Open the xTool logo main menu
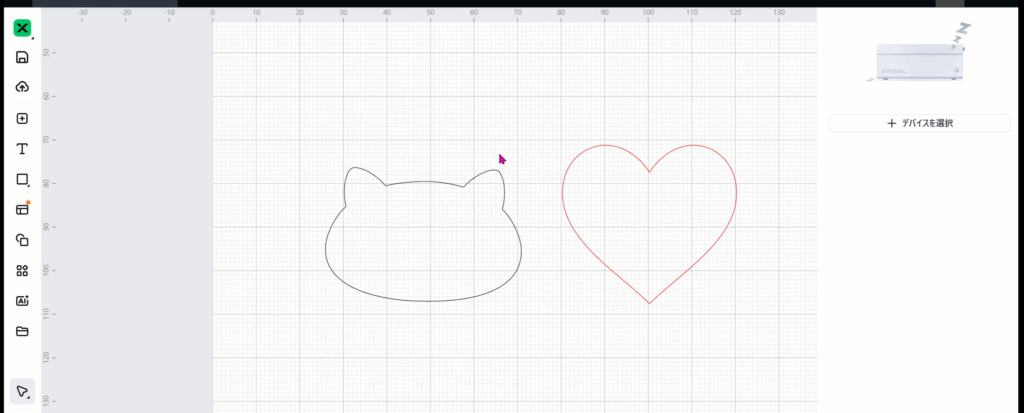 tap(22, 28)
